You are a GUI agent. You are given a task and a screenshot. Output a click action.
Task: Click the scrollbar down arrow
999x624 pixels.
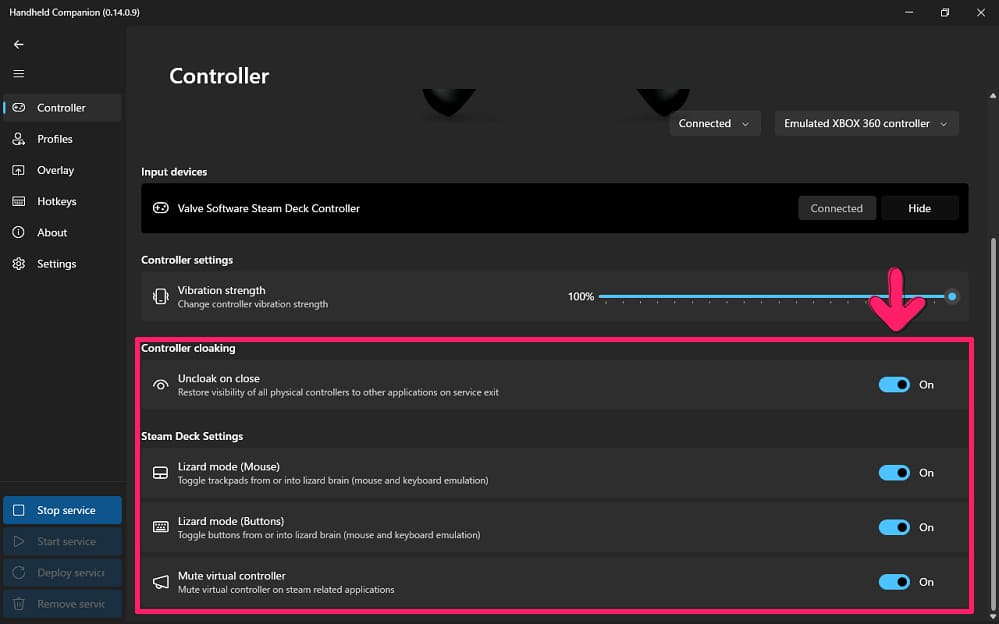point(993,616)
